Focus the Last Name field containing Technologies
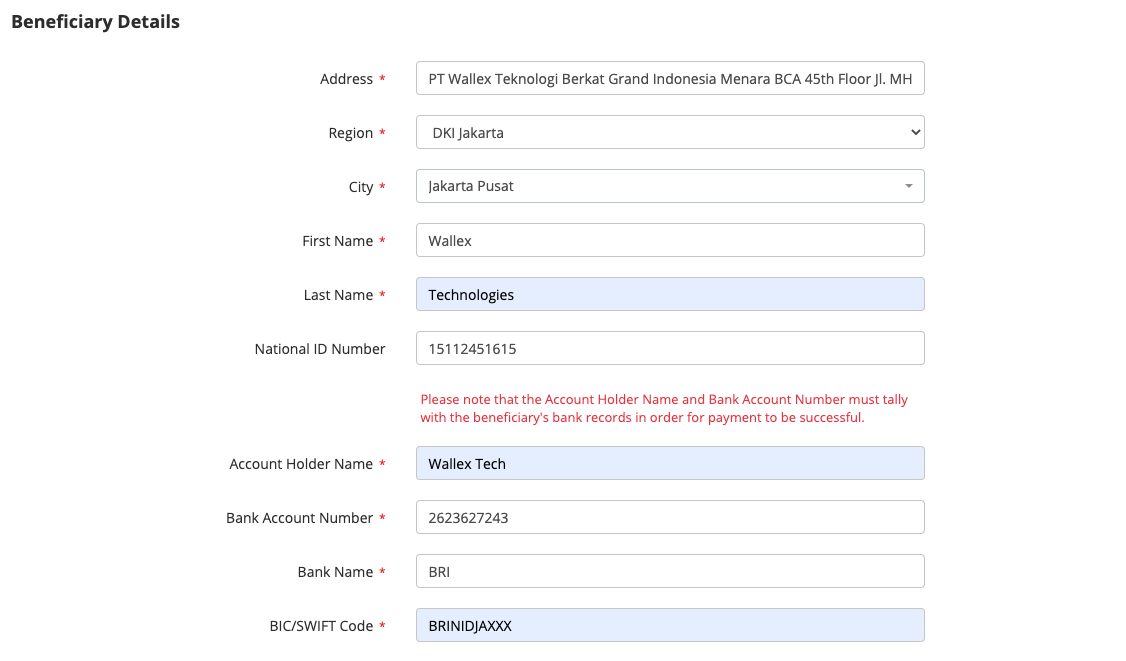Screen dimensions: 1126x661 (670, 294)
